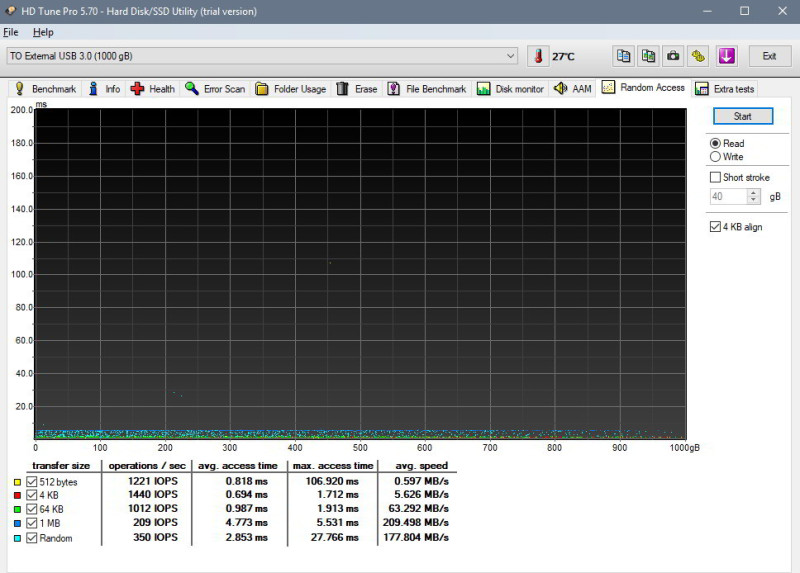The image size is (800, 573).
Task: Click the Exit button
Action: pos(769,56)
